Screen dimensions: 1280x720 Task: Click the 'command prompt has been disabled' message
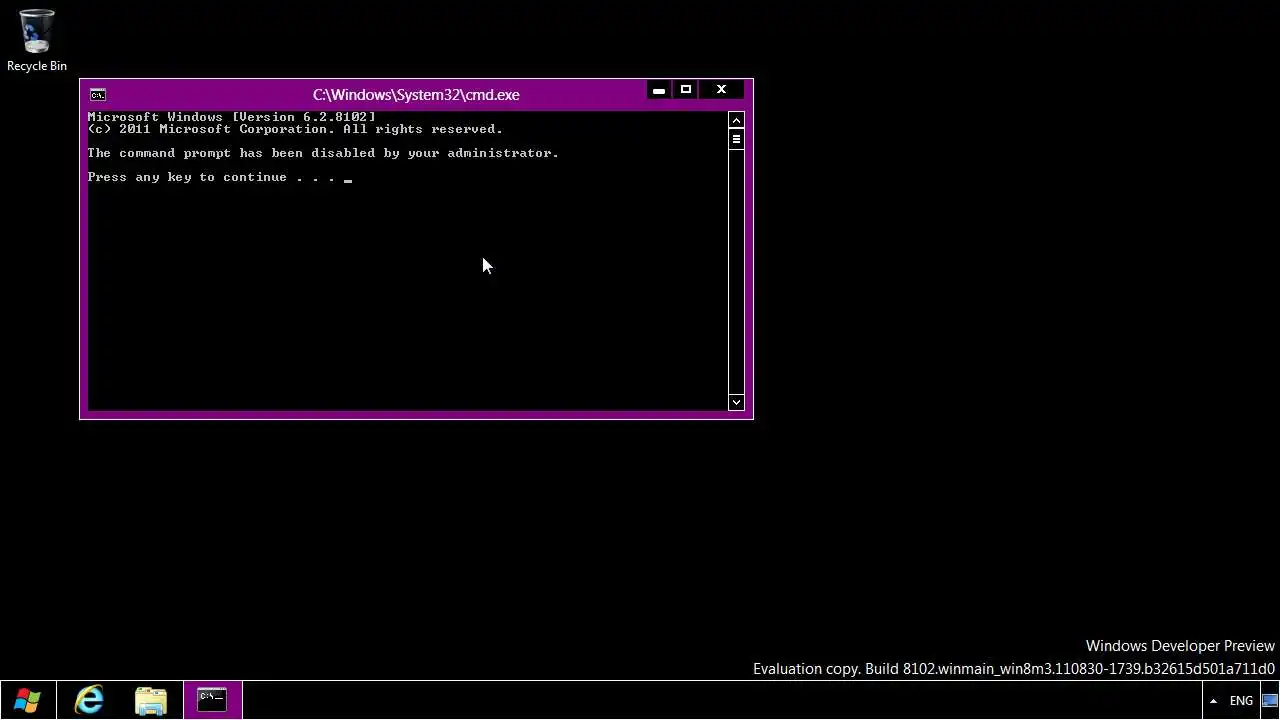323,153
